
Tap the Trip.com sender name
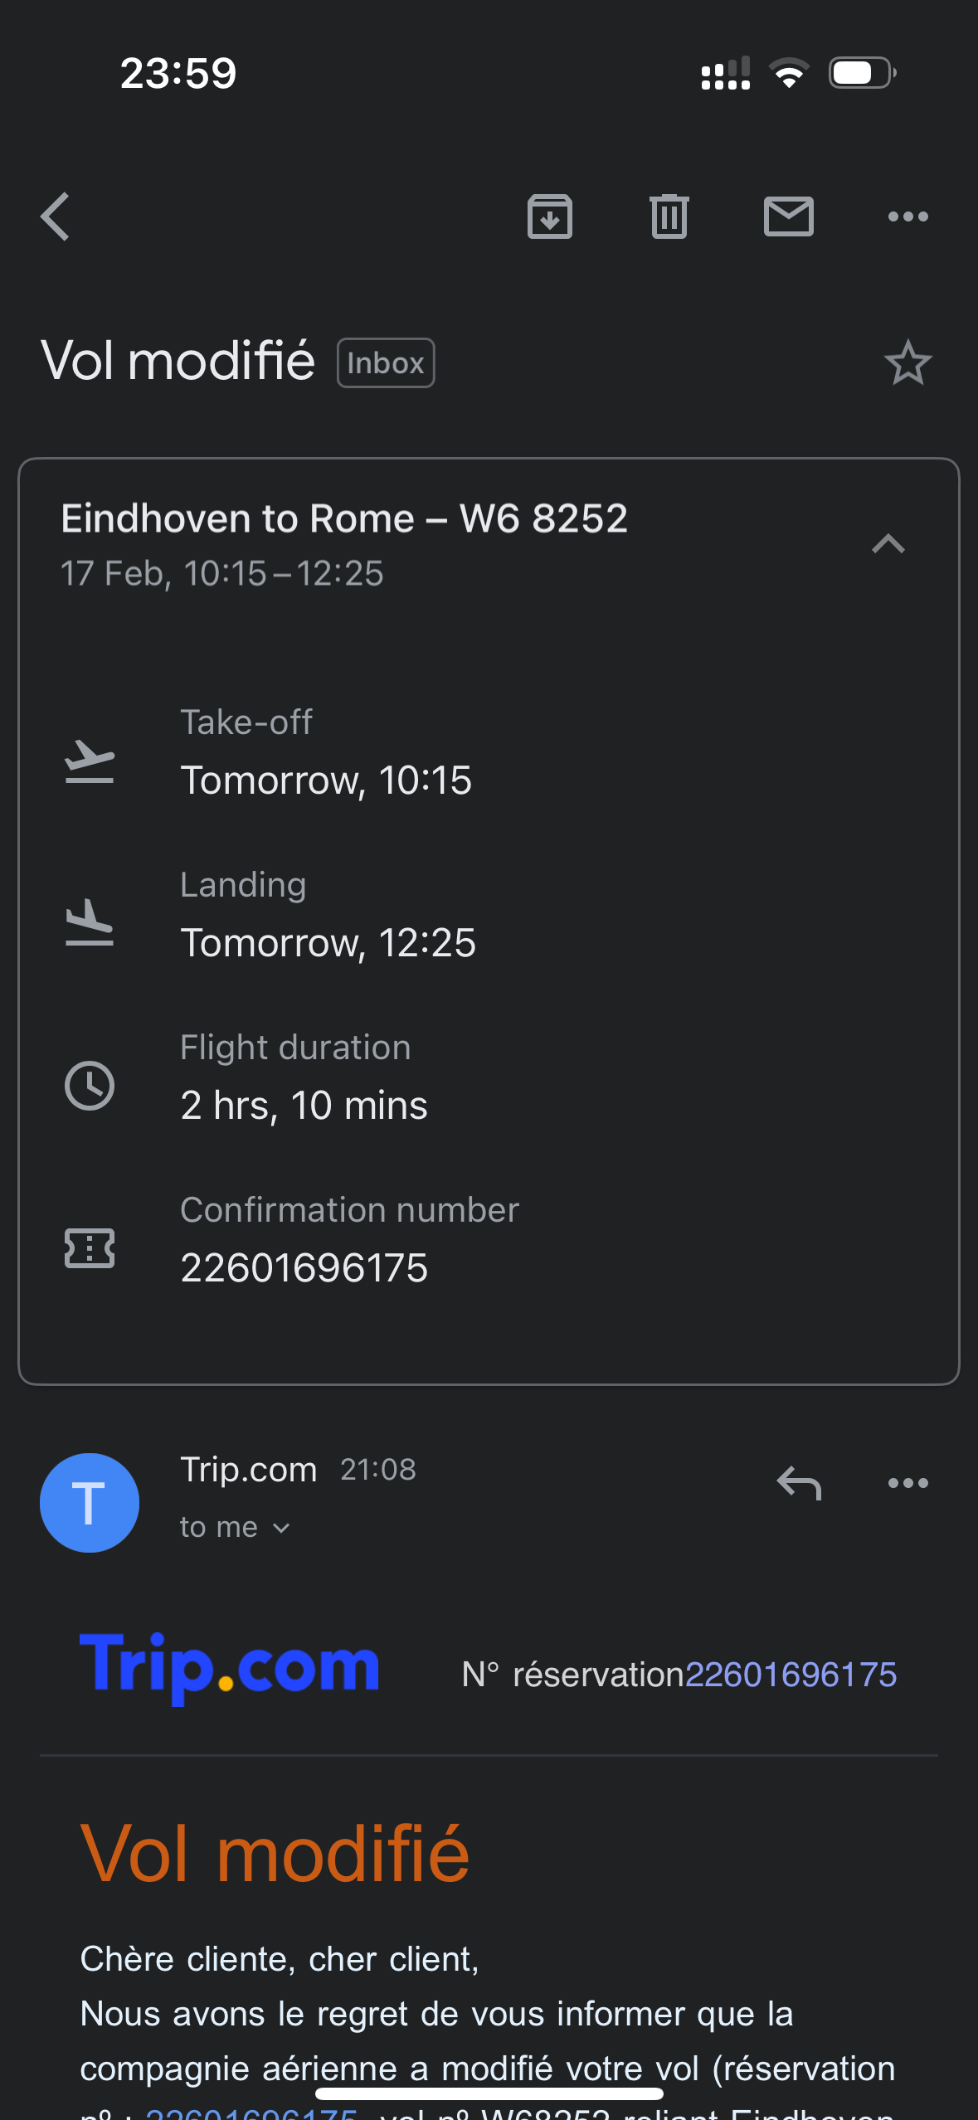click(248, 1470)
